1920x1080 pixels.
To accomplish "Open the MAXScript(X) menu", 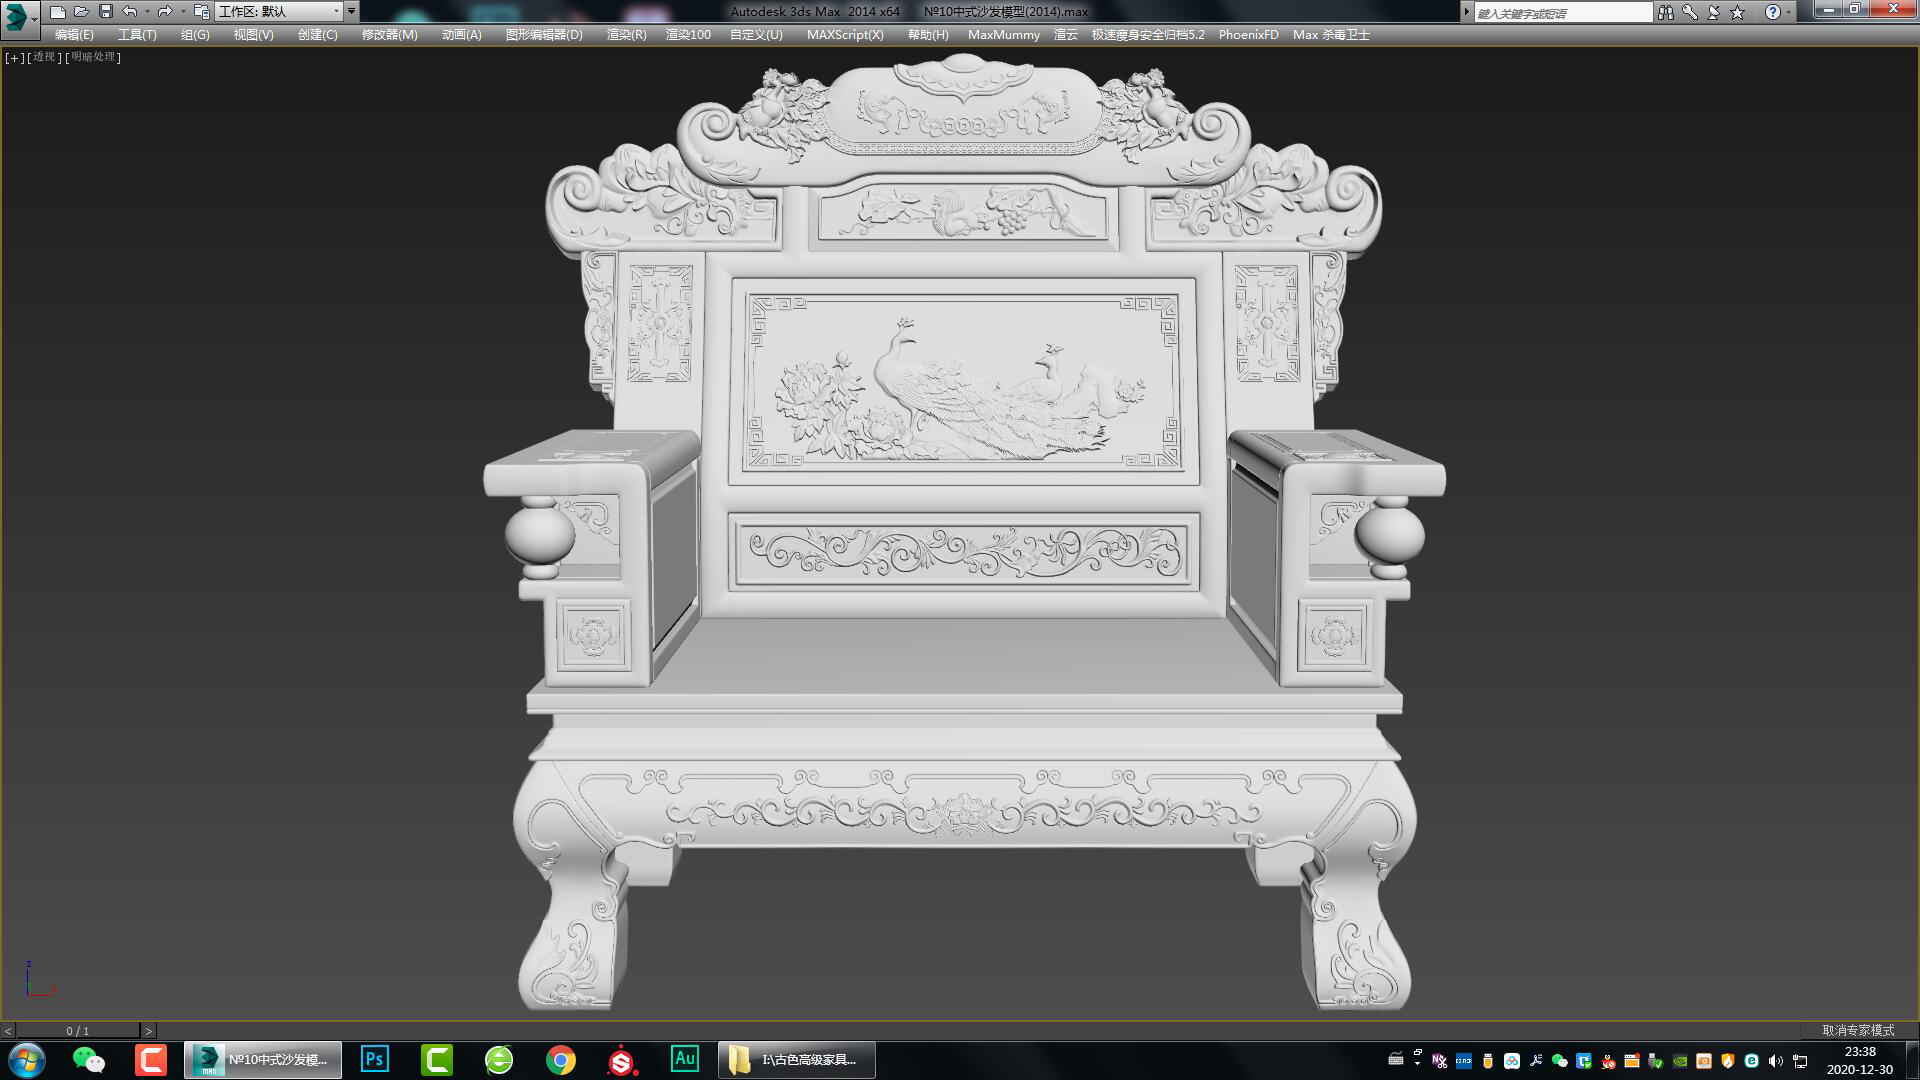I will (x=846, y=34).
